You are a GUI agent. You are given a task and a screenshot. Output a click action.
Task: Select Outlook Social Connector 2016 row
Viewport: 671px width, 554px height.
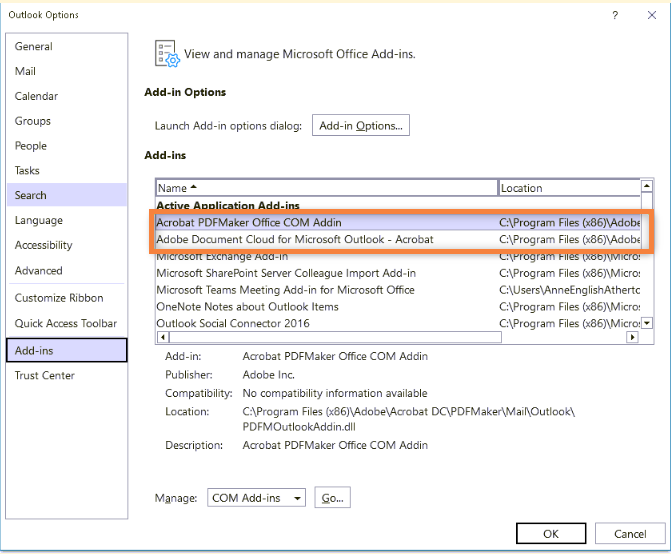pos(398,323)
